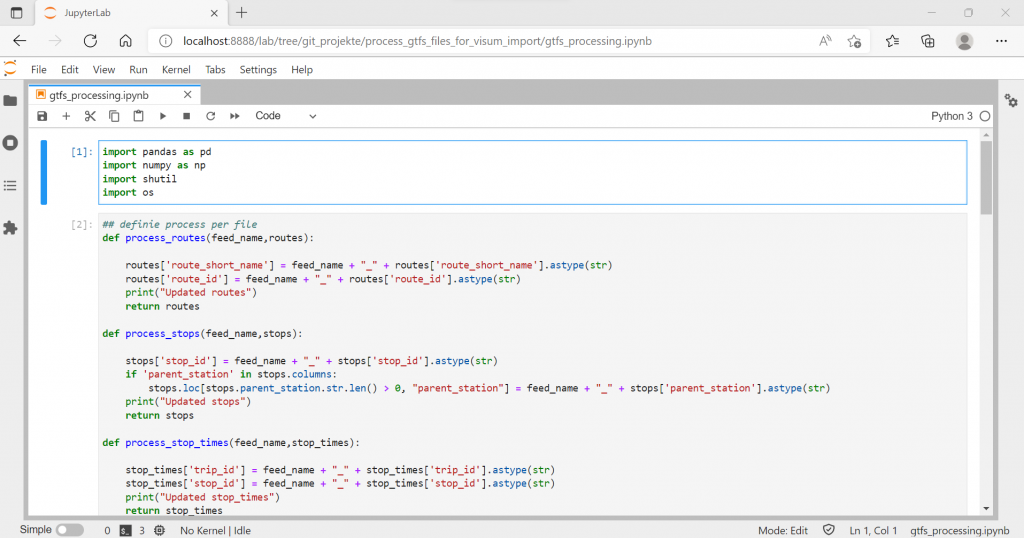1024x538 pixels.
Task: Run the selected cell with the play icon
Action: pos(162,116)
